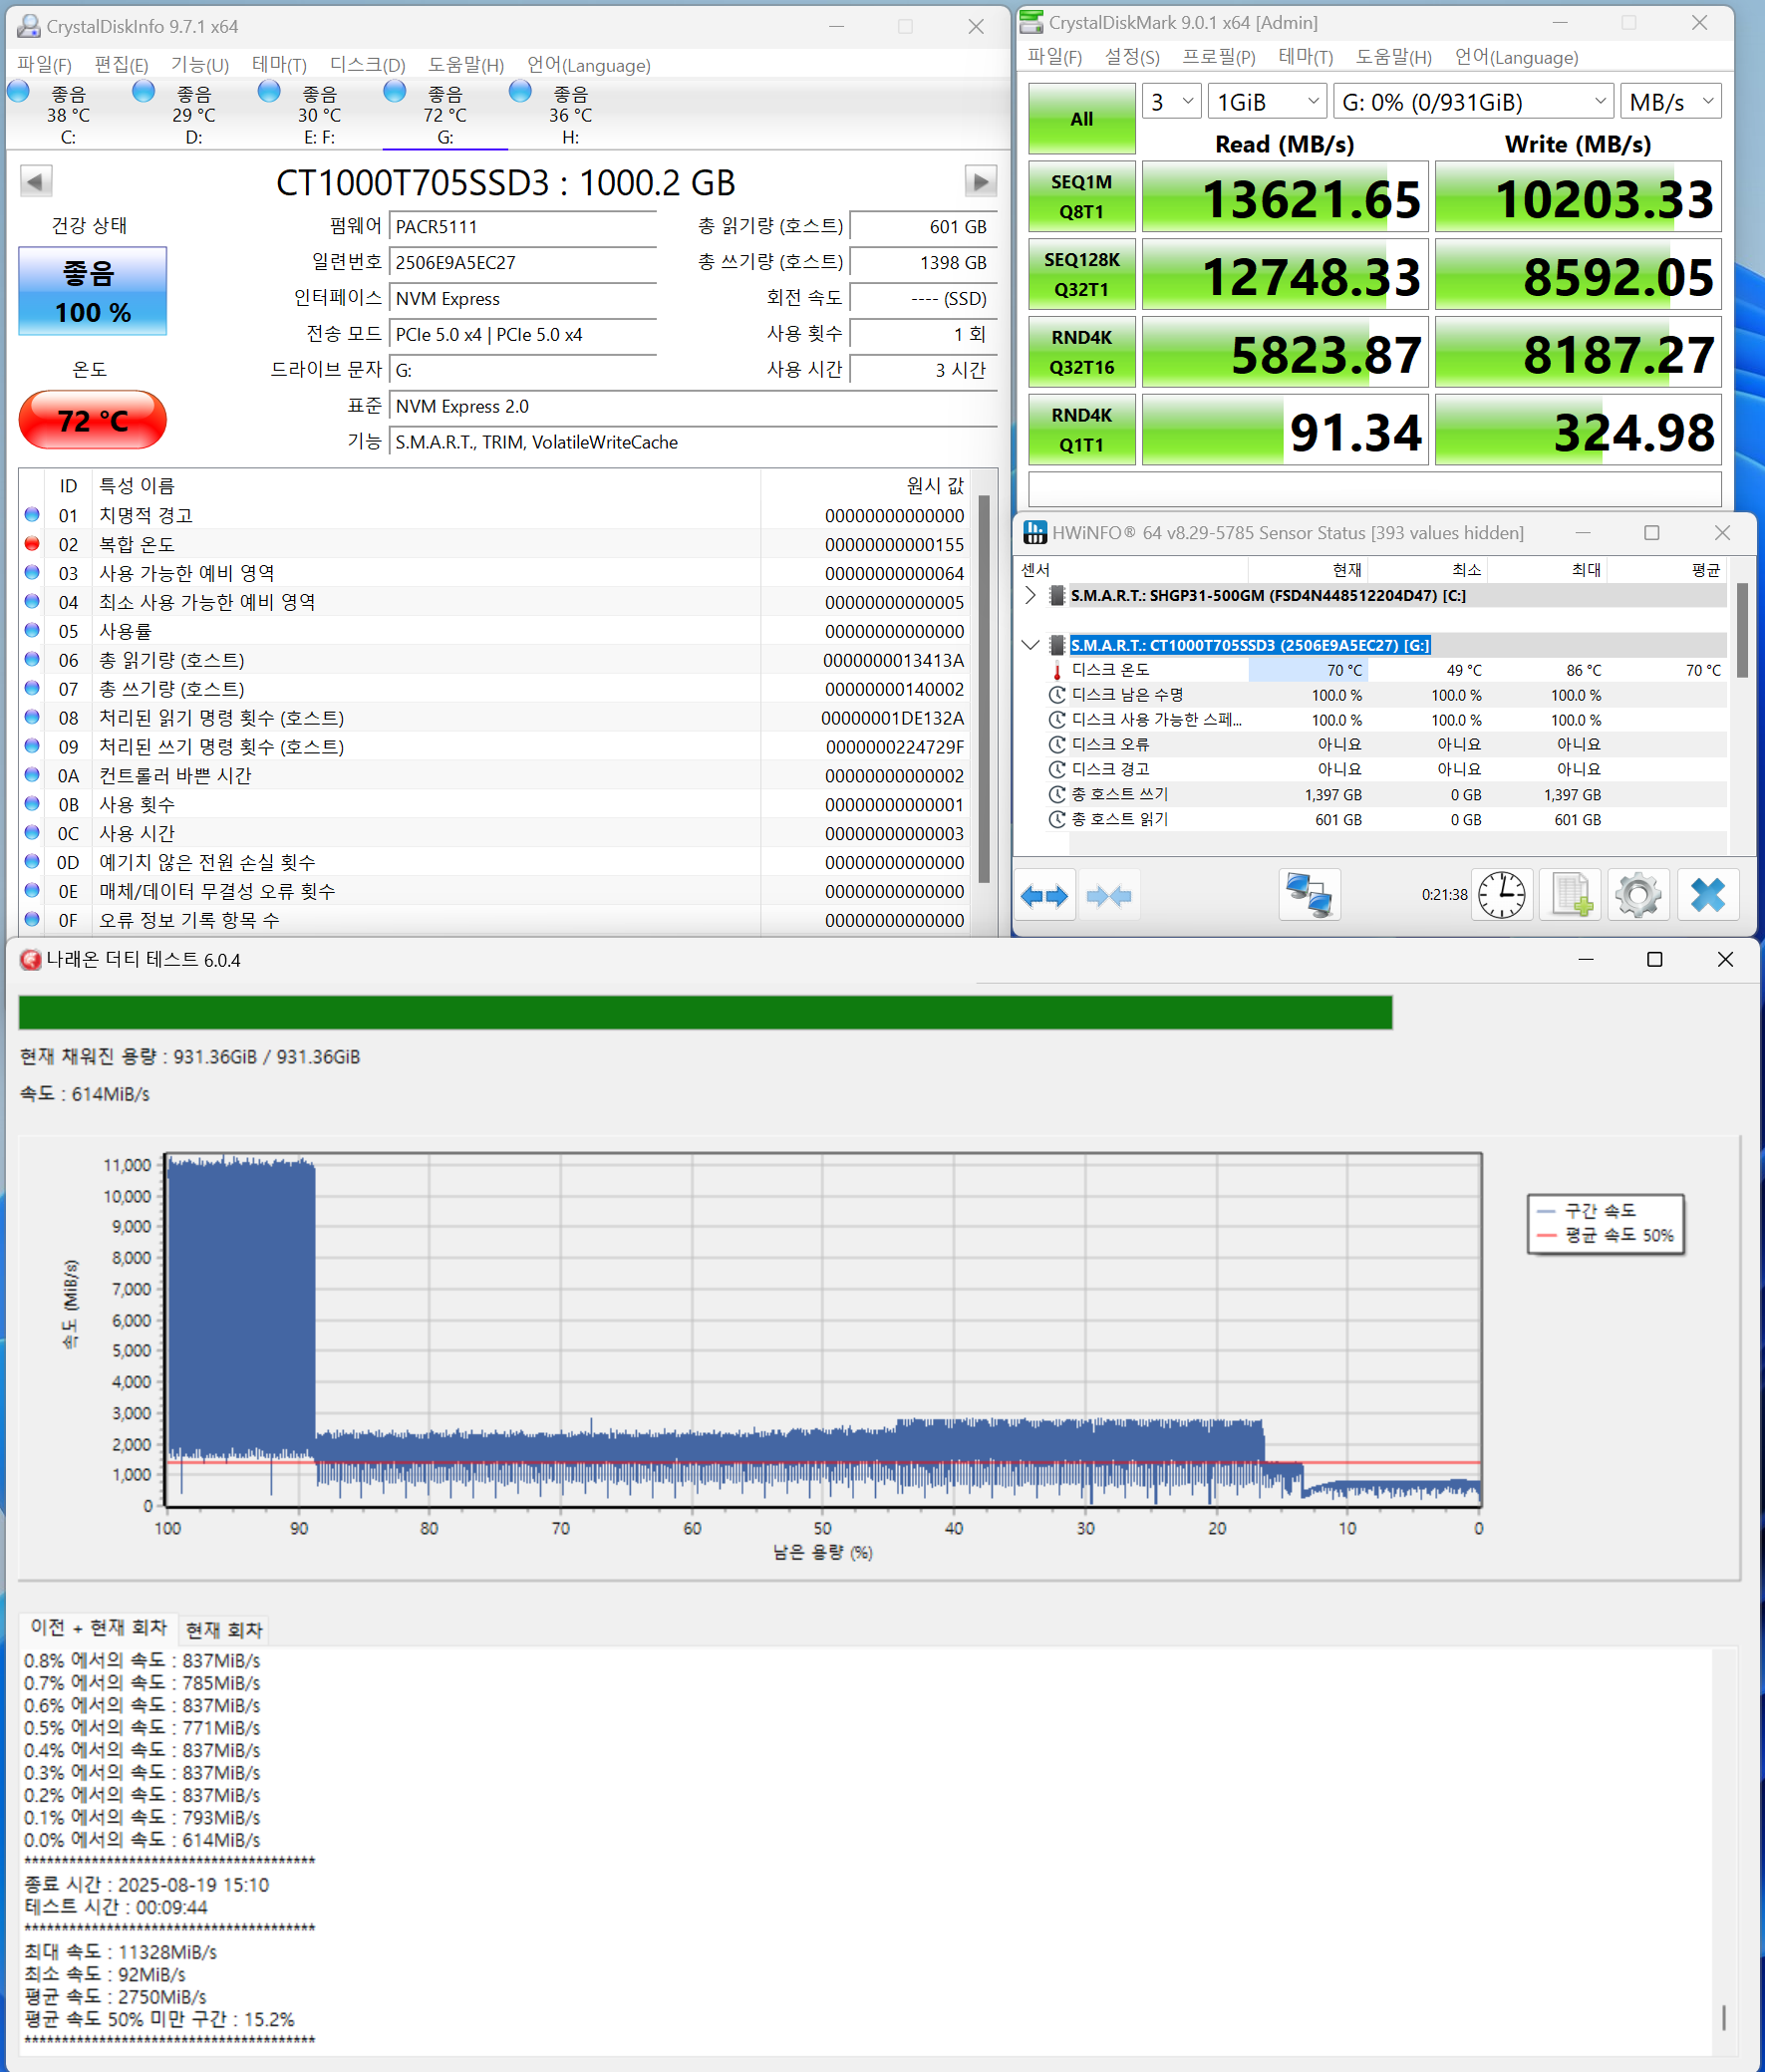Open the G: drive selection dropdown
The image size is (1765, 2072).
1473,102
